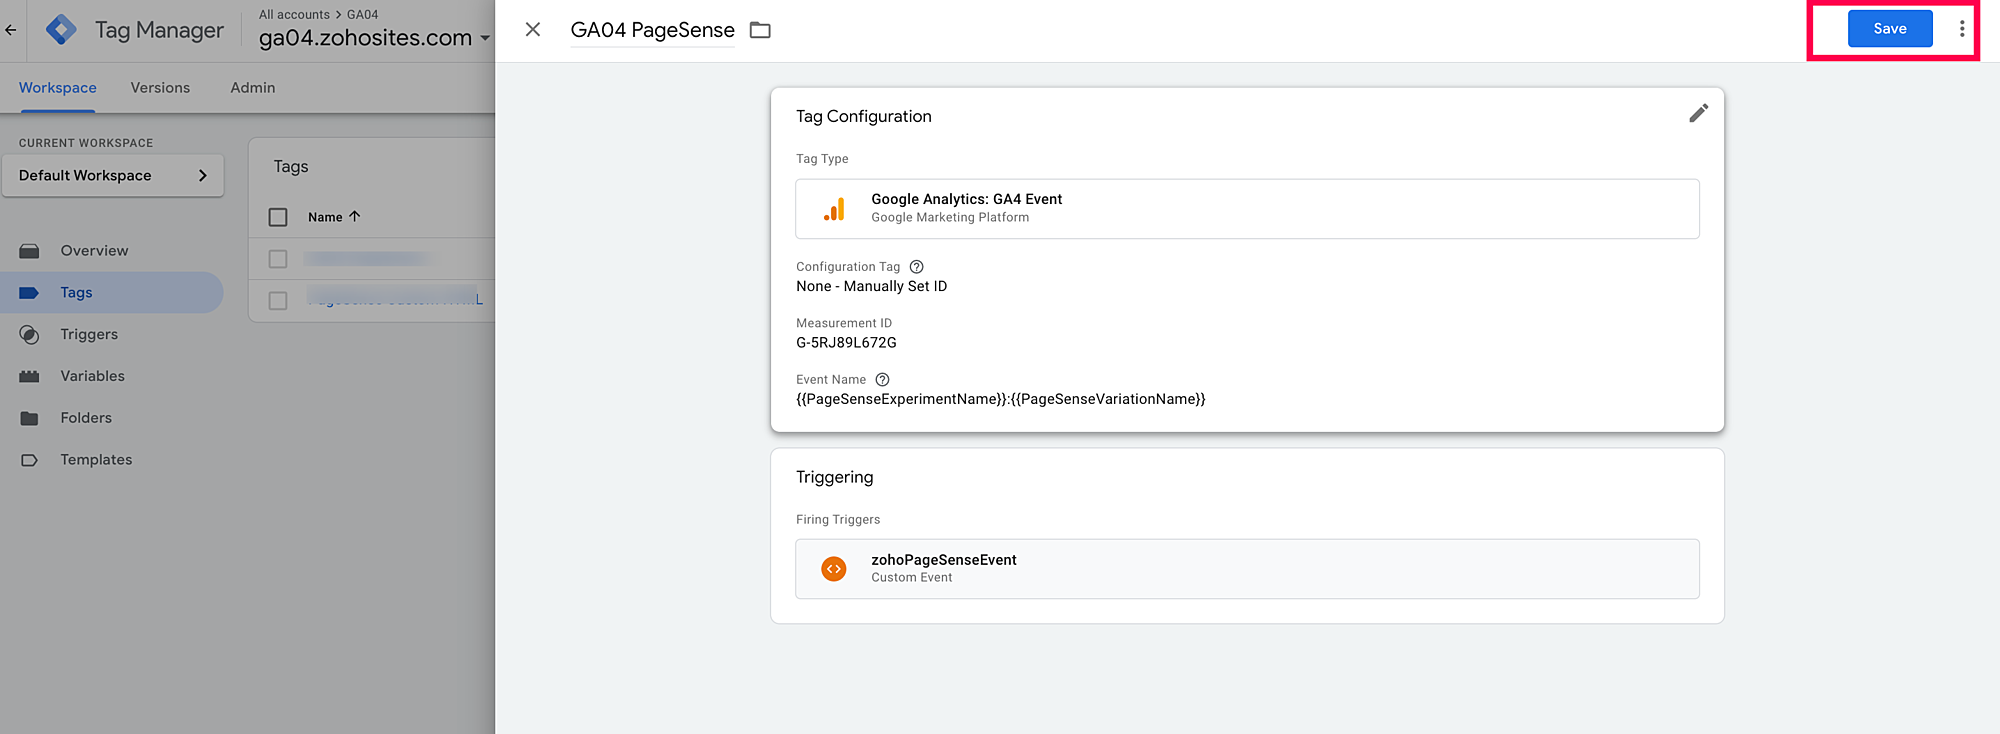Check the second tag row checkbox
The width and height of the screenshot is (2000, 734).
tap(278, 301)
